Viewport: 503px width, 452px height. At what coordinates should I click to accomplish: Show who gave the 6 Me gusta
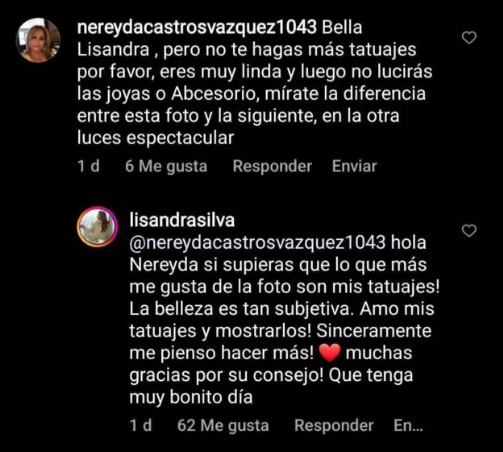(x=166, y=166)
